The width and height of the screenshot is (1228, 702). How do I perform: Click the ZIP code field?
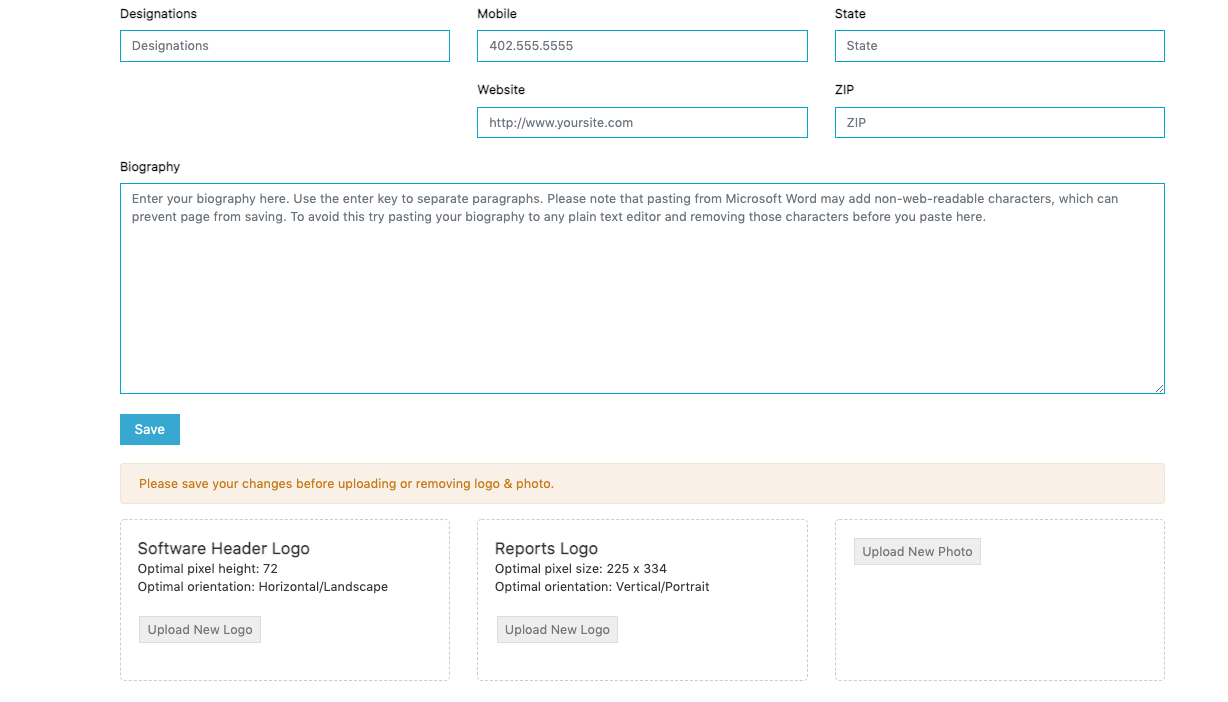(1000, 122)
